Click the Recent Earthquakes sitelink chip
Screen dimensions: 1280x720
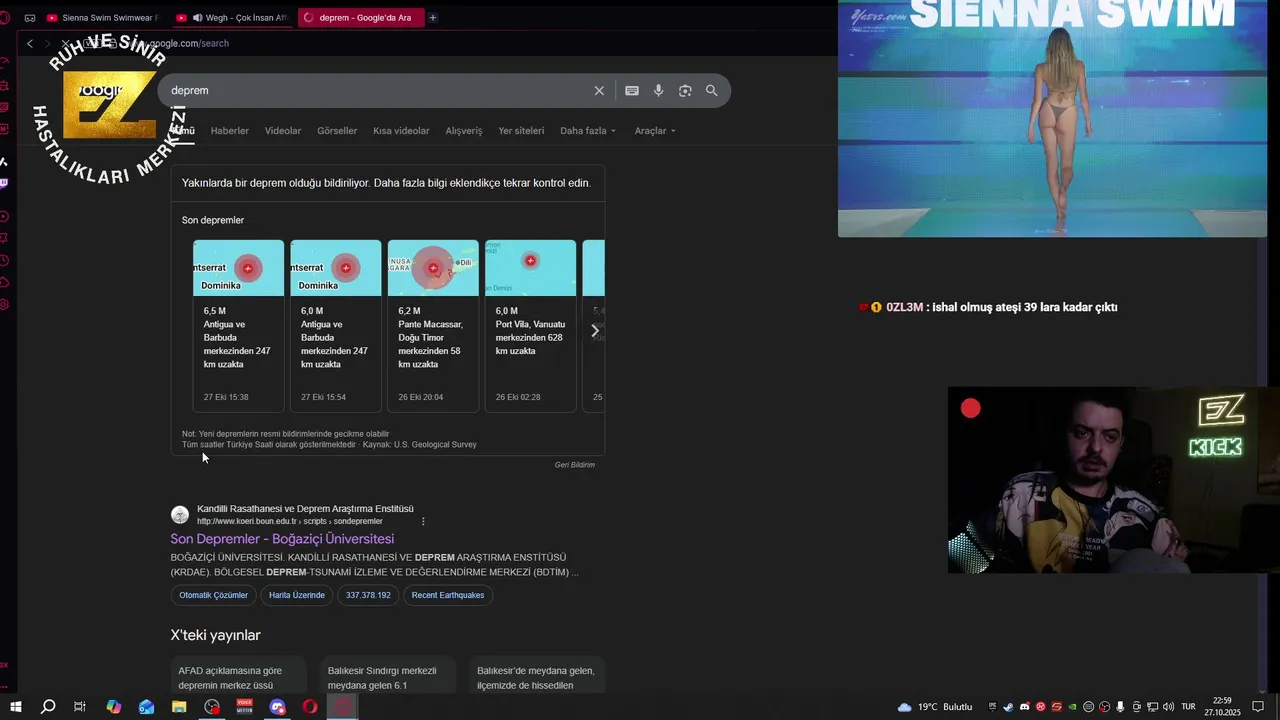[x=448, y=596]
